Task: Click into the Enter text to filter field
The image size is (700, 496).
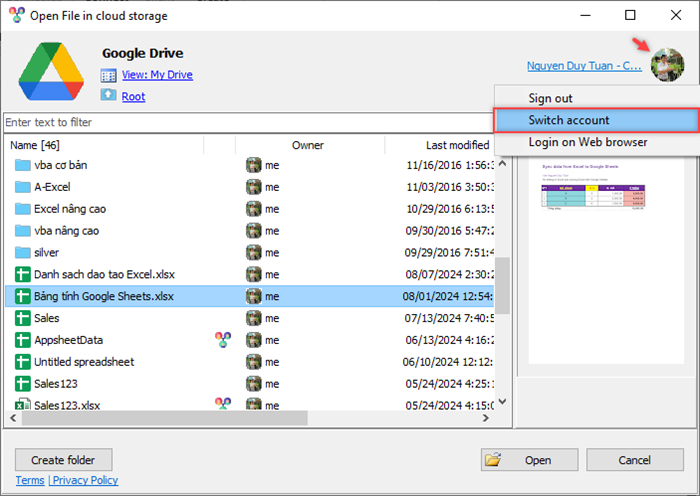Action: click(248, 122)
